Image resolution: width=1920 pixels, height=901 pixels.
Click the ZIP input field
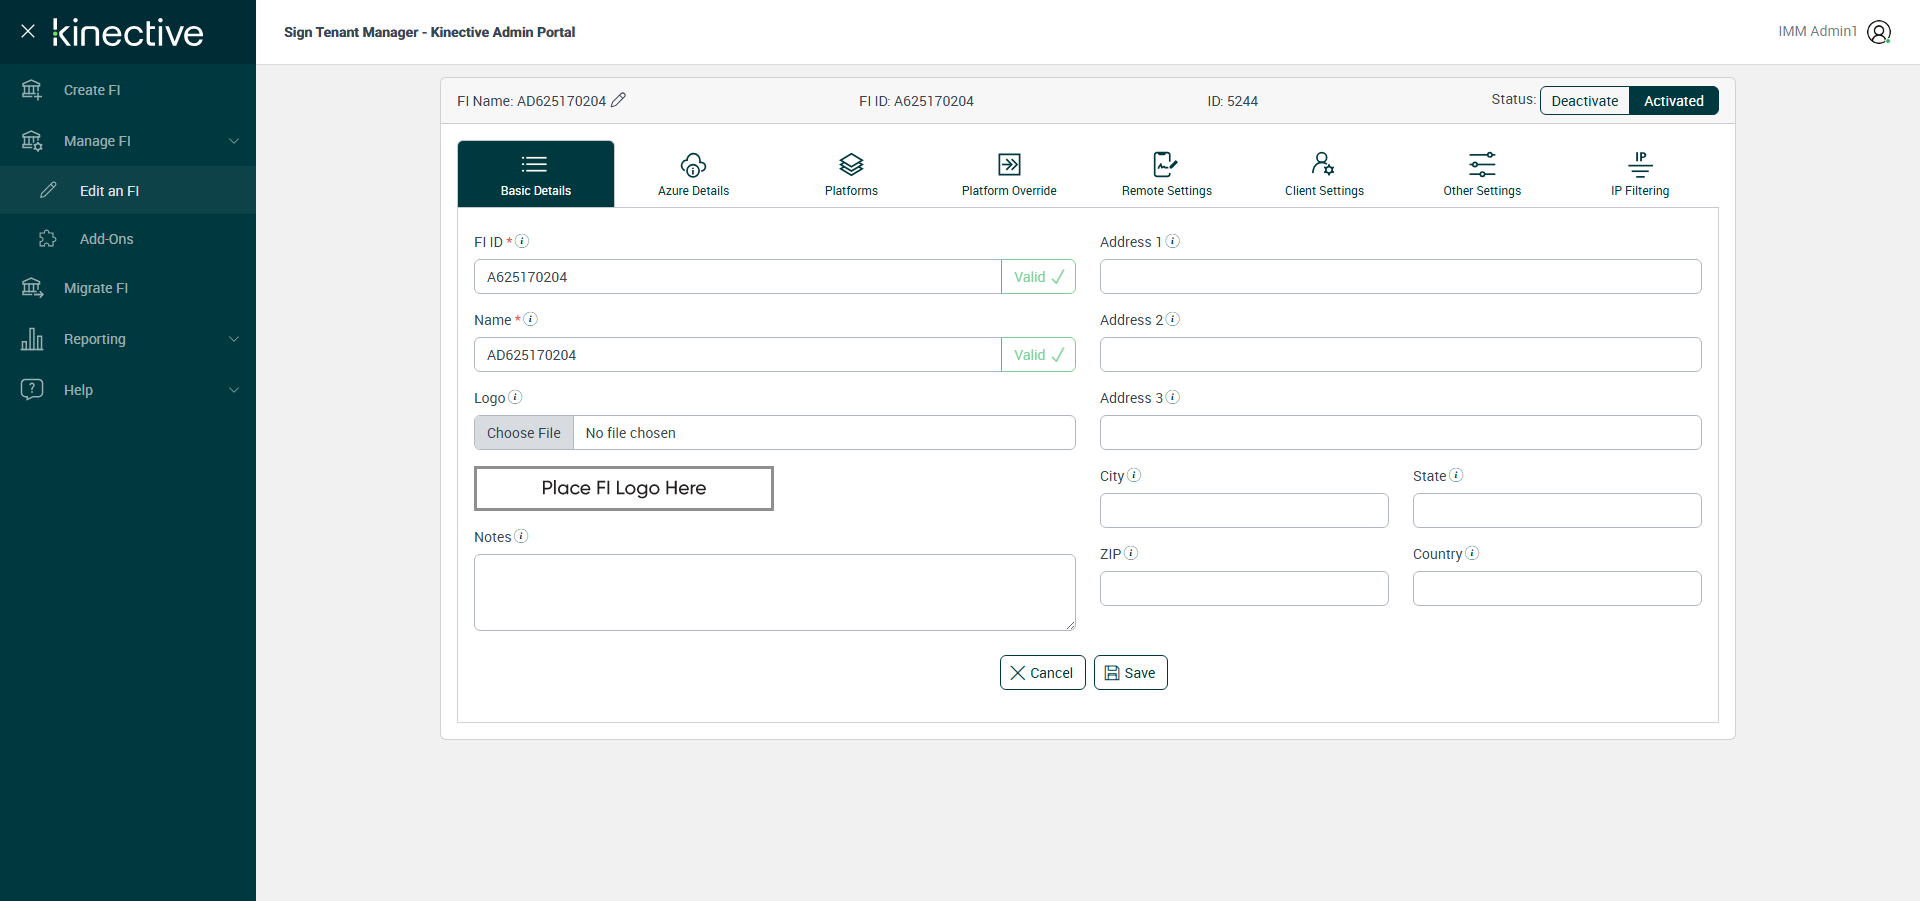(1244, 589)
